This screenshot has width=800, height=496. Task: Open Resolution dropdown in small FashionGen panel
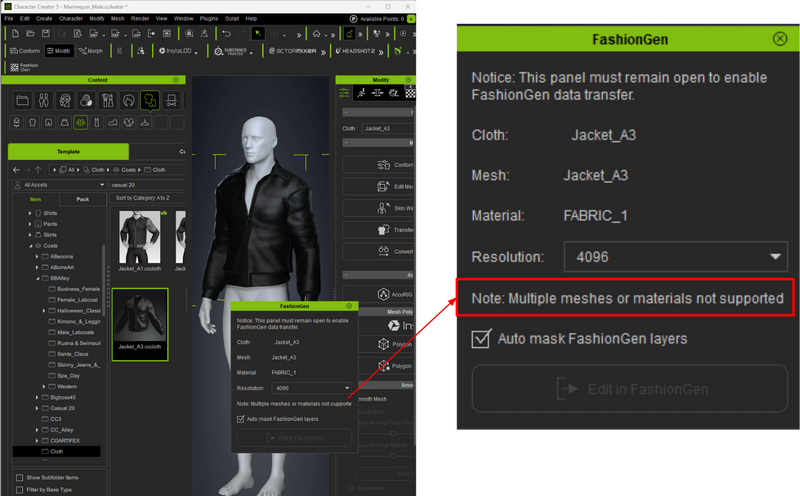coord(311,388)
